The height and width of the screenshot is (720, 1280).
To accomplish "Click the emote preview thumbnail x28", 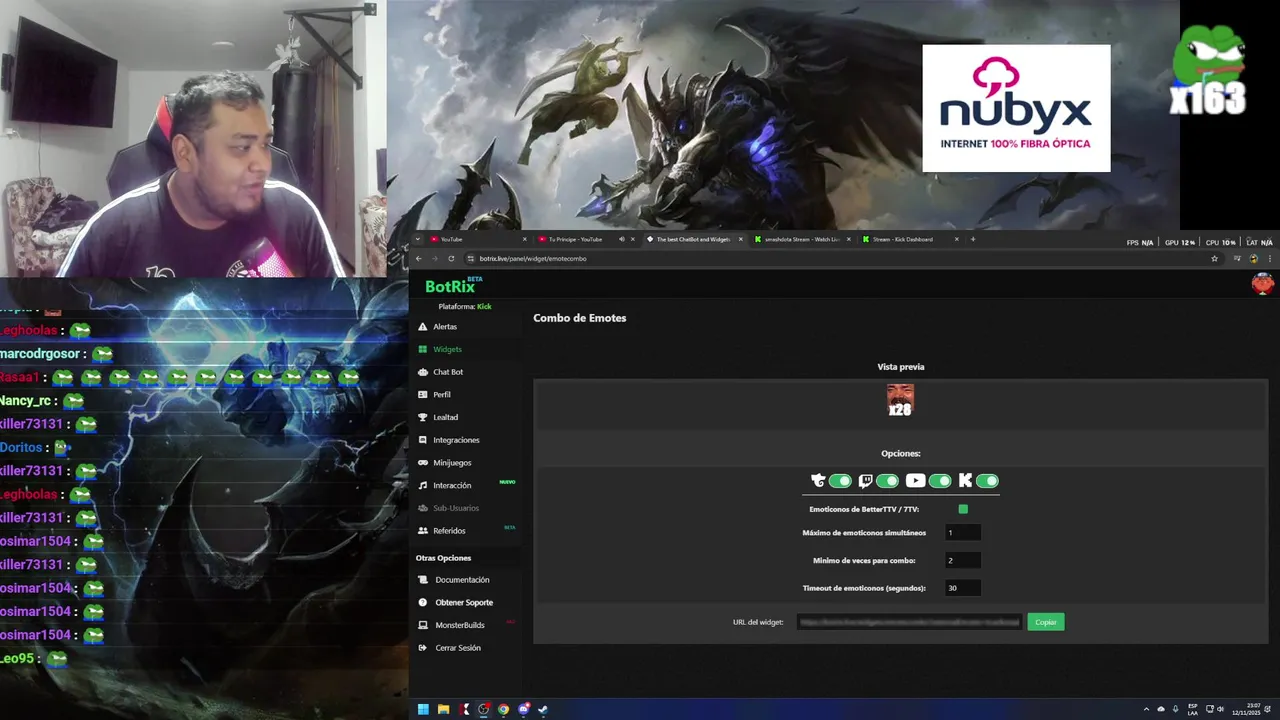I will point(900,400).
